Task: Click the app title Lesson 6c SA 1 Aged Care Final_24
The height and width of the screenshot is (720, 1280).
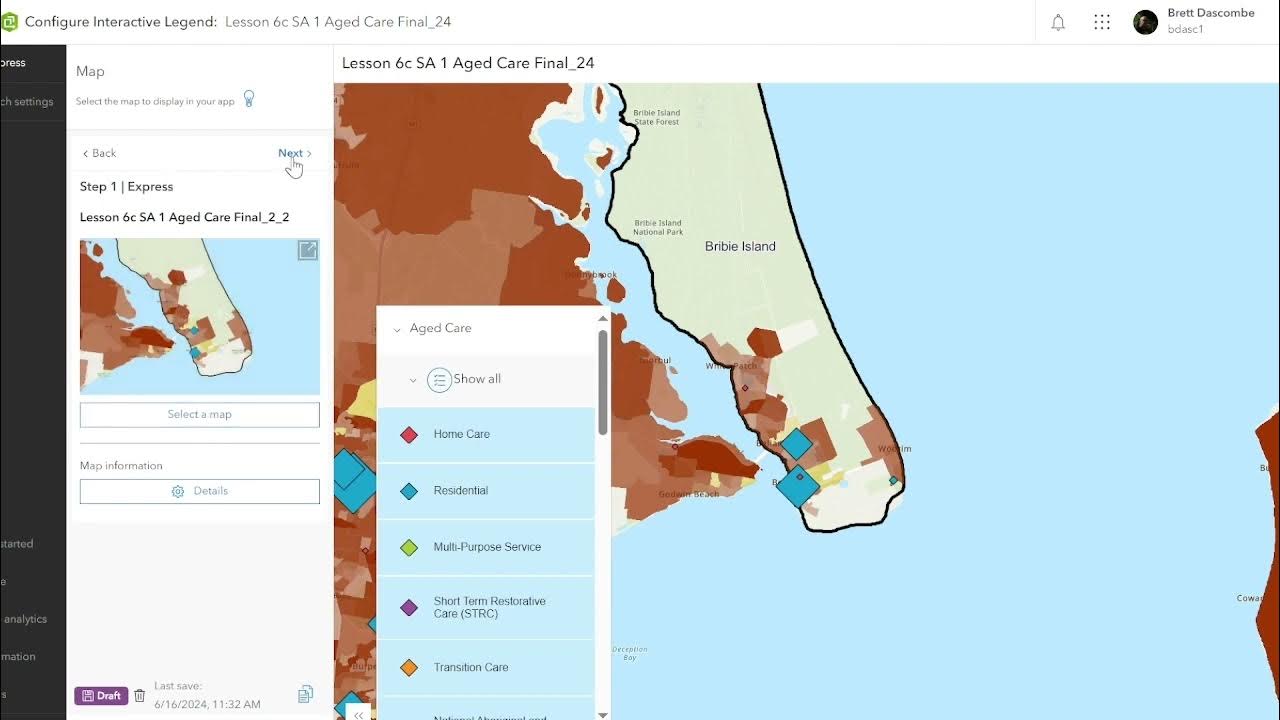Action: click(x=468, y=63)
